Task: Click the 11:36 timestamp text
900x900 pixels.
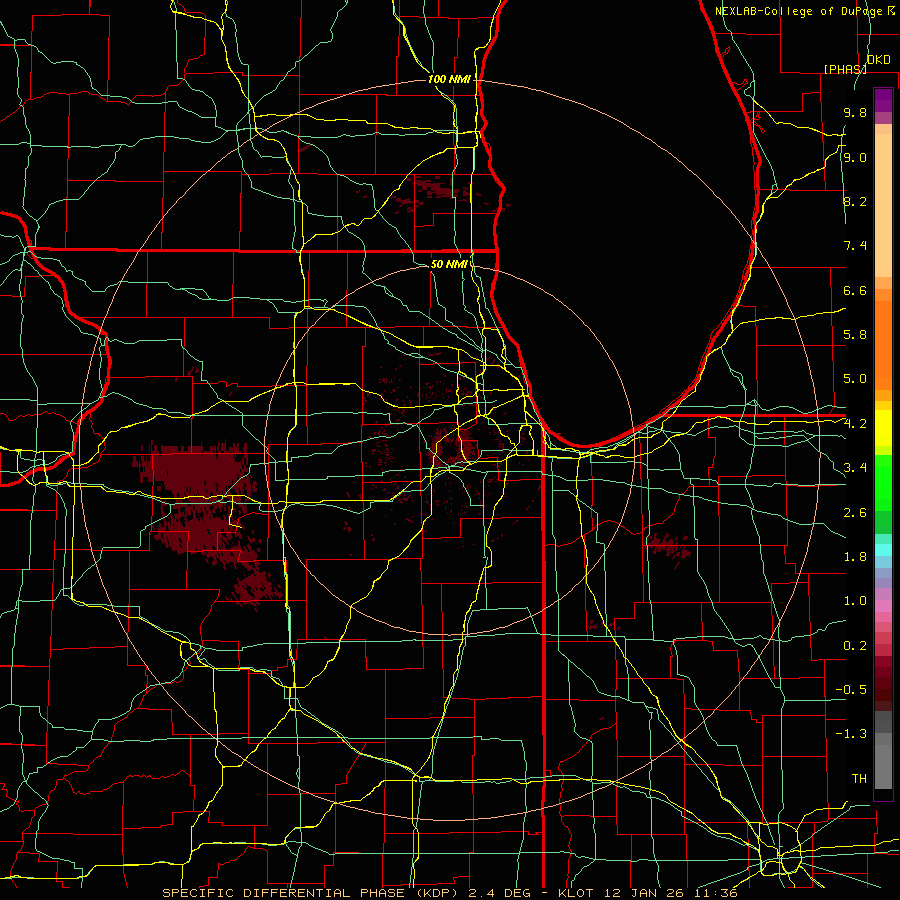Action: tap(714, 893)
